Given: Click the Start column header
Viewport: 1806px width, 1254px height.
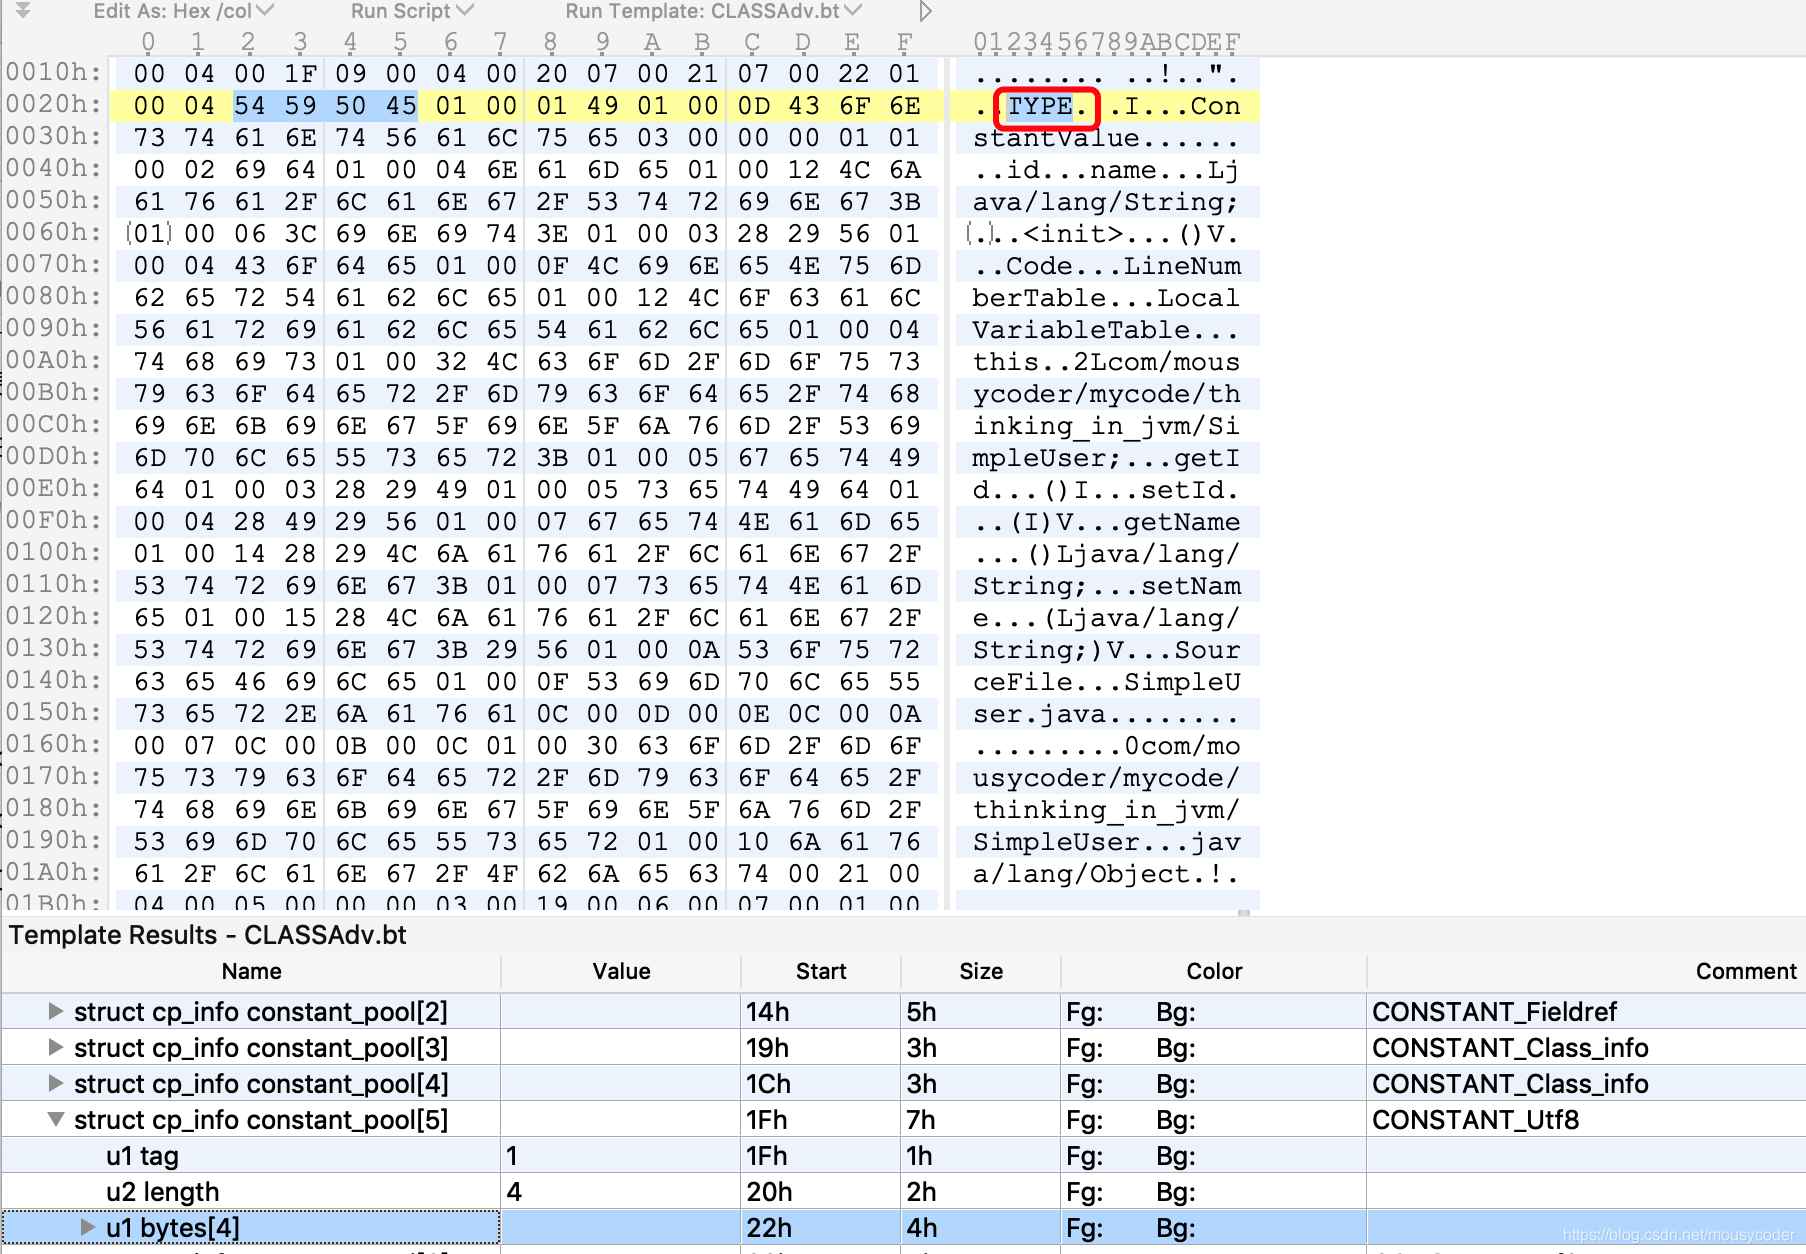Looking at the screenshot, I should (821, 971).
